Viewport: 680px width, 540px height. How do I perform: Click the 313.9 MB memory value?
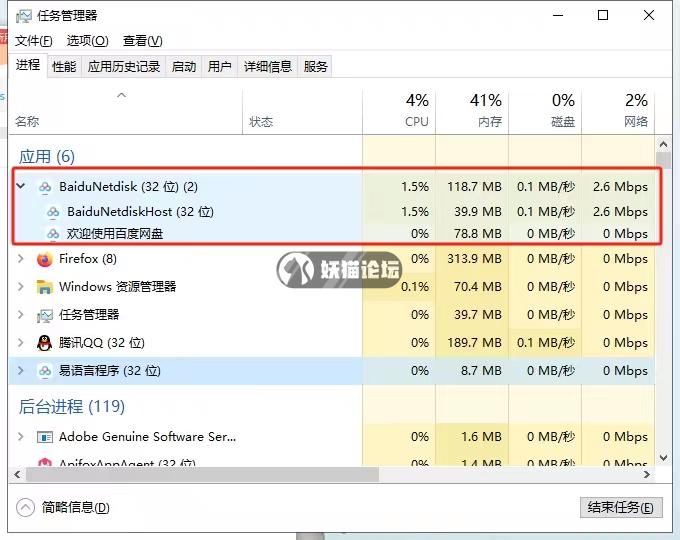pos(474,259)
